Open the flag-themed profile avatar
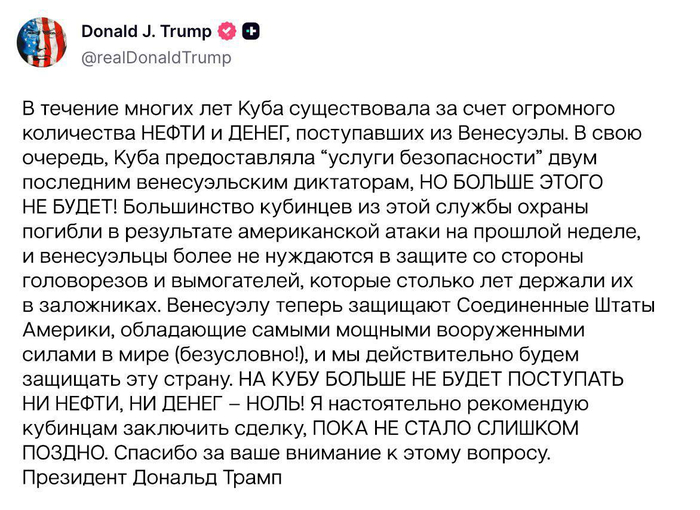 (x=41, y=43)
